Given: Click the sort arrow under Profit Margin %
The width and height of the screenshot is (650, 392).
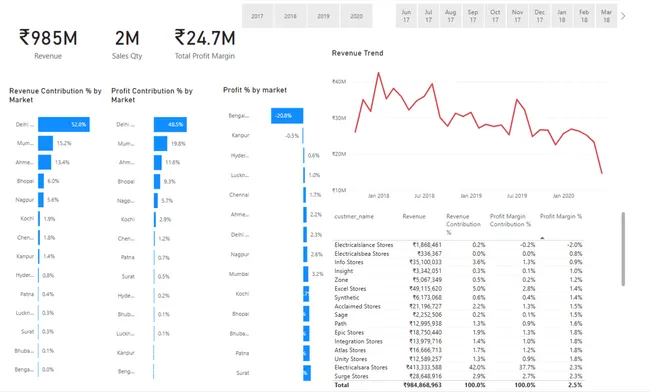Looking at the screenshot, I should point(542,238).
